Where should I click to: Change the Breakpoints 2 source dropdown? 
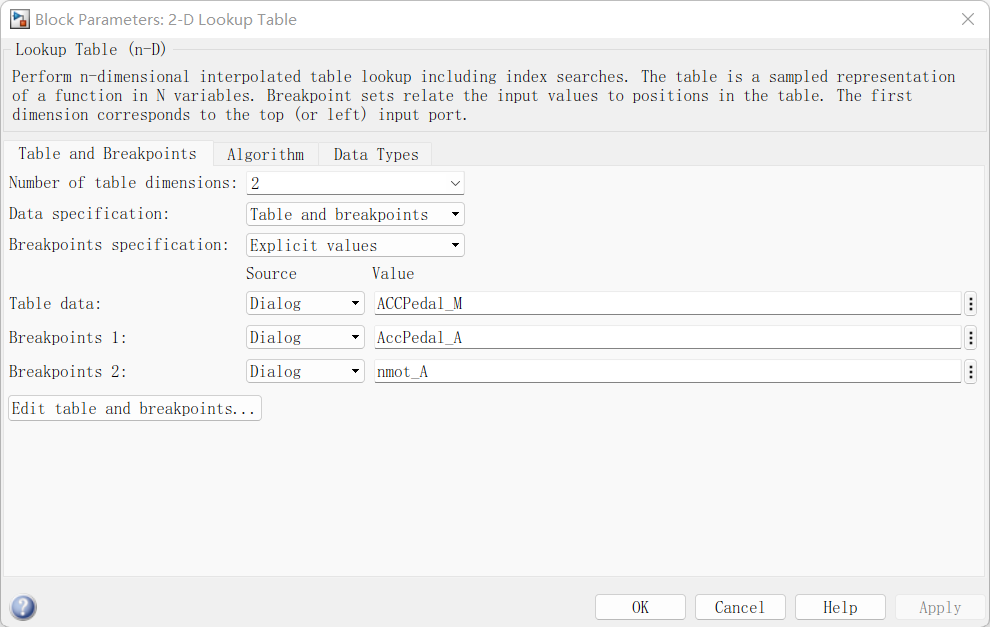pos(305,372)
